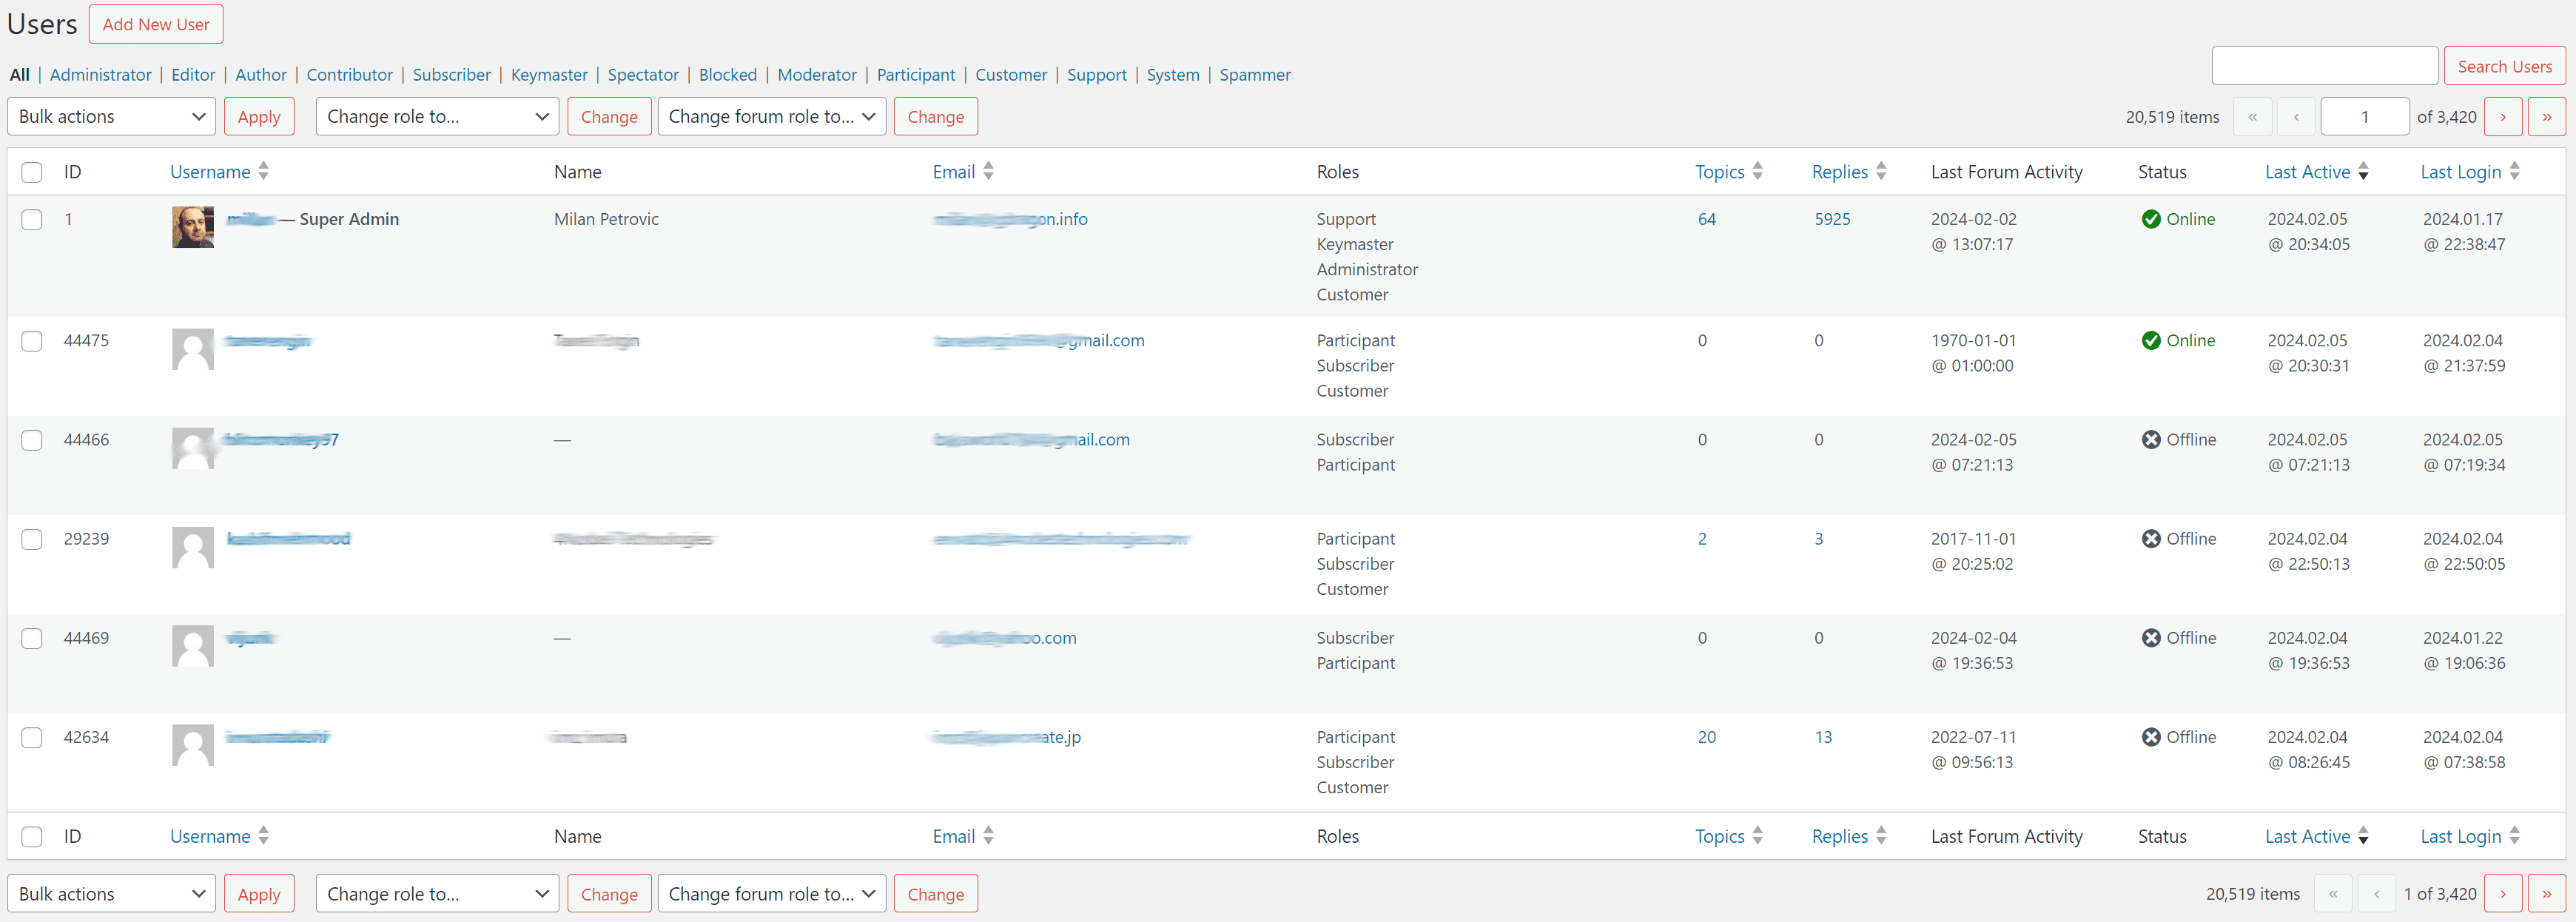Image resolution: width=2576 pixels, height=922 pixels.
Task: Select the checkbox for user ID 44466
Action: (x=32, y=440)
